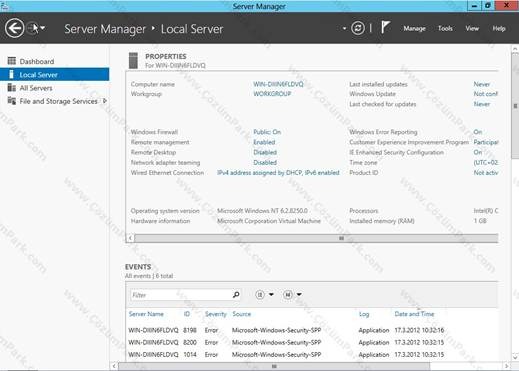Open the Events saved queries dropdown

point(292,295)
